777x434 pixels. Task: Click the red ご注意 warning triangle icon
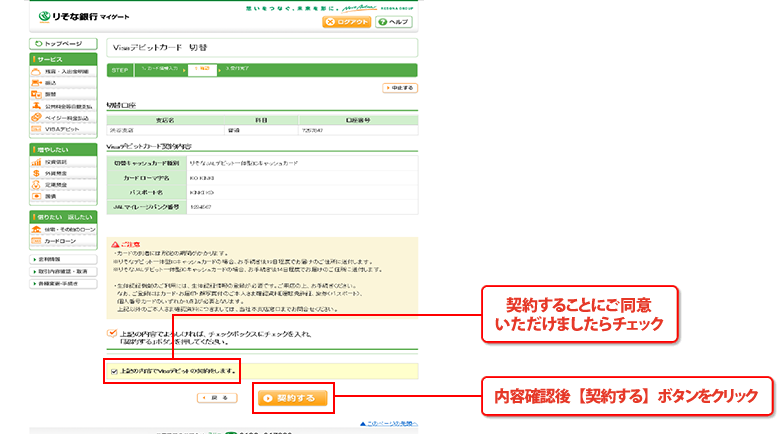click(x=115, y=244)
